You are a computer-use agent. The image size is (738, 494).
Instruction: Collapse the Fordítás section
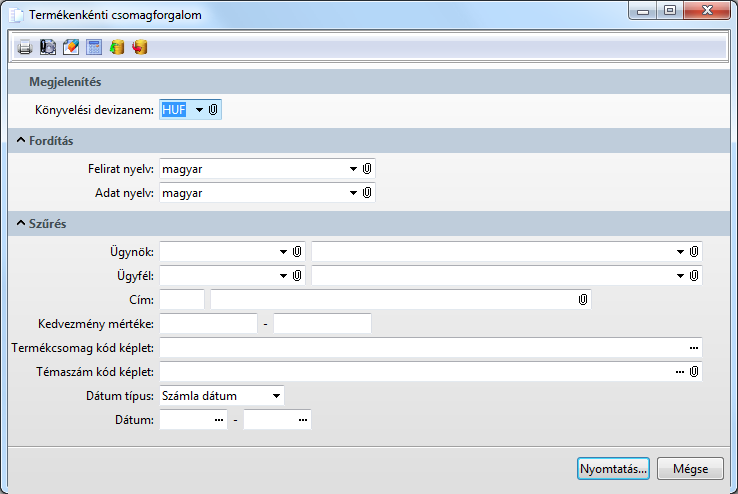(x=21, y=140)
